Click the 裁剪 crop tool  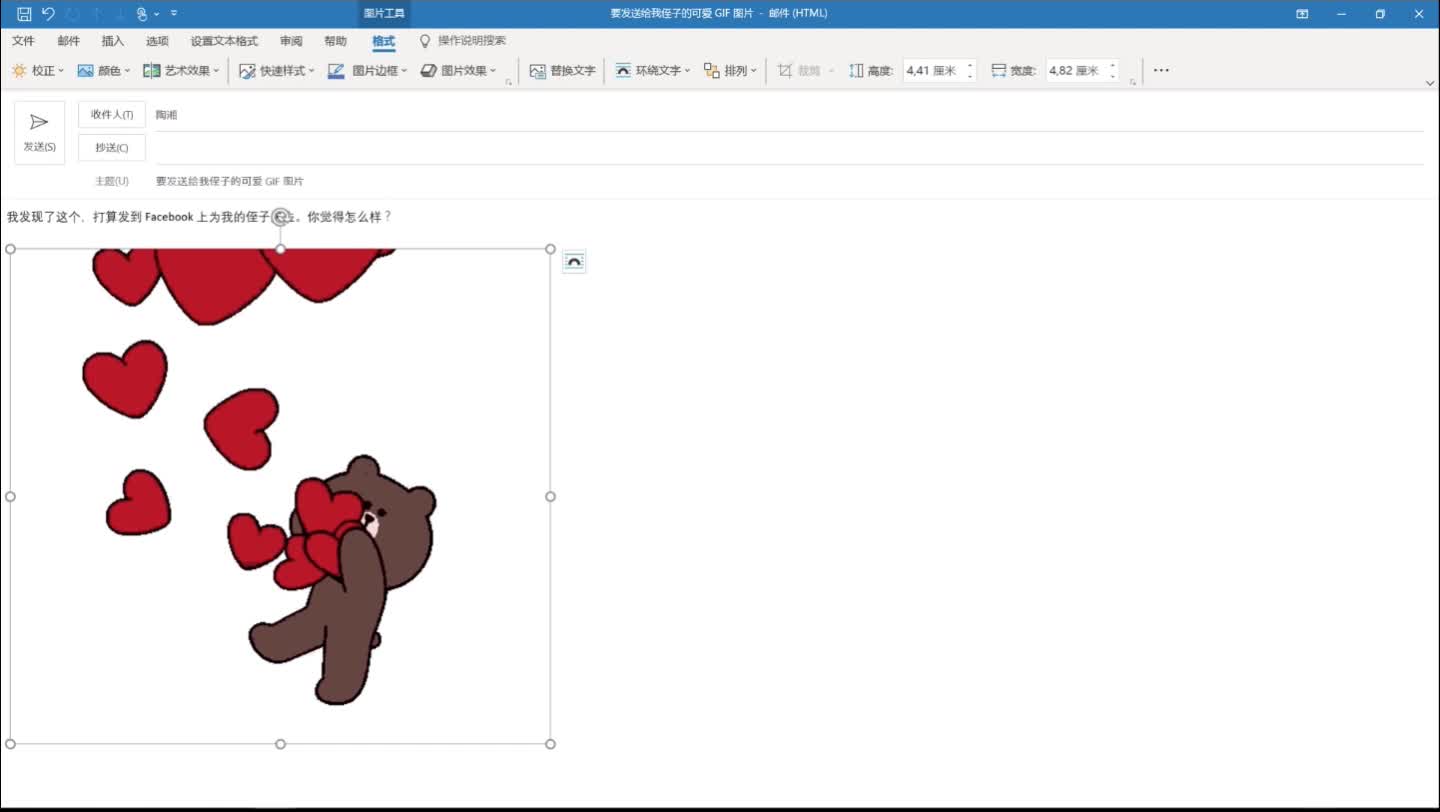805,71
